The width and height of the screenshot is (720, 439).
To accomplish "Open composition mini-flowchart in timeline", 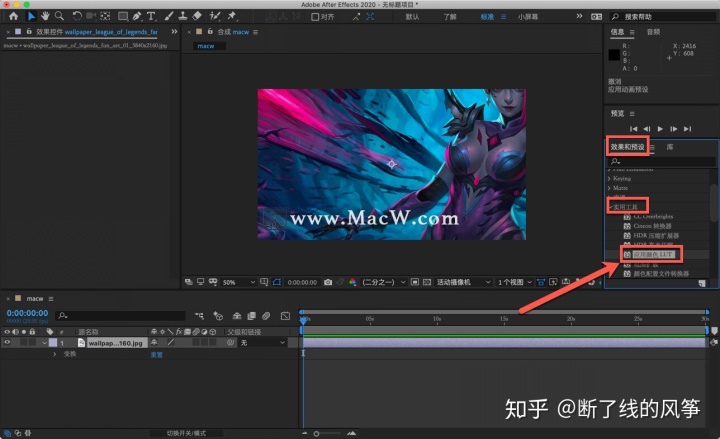I will pyautogui.click(x=199, y=316).
